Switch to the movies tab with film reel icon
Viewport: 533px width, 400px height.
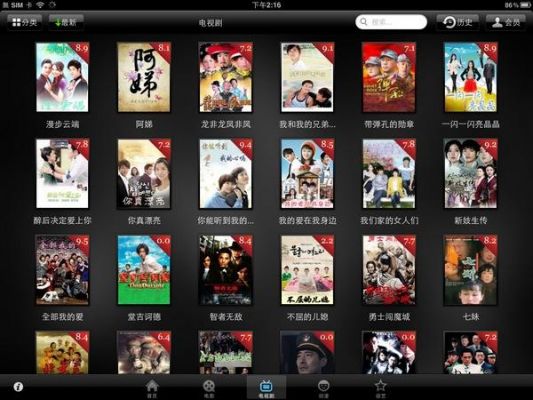pyautogui.click(x=209, y=388)
